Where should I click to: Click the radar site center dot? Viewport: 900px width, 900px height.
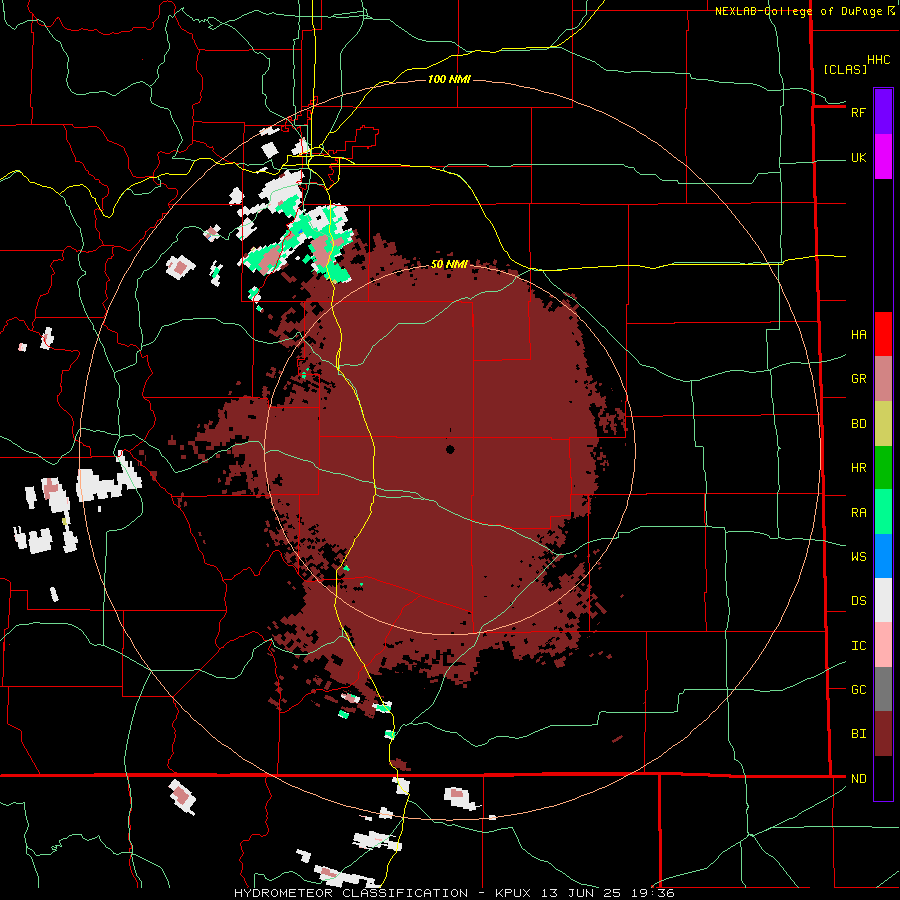tap(450, 449)
